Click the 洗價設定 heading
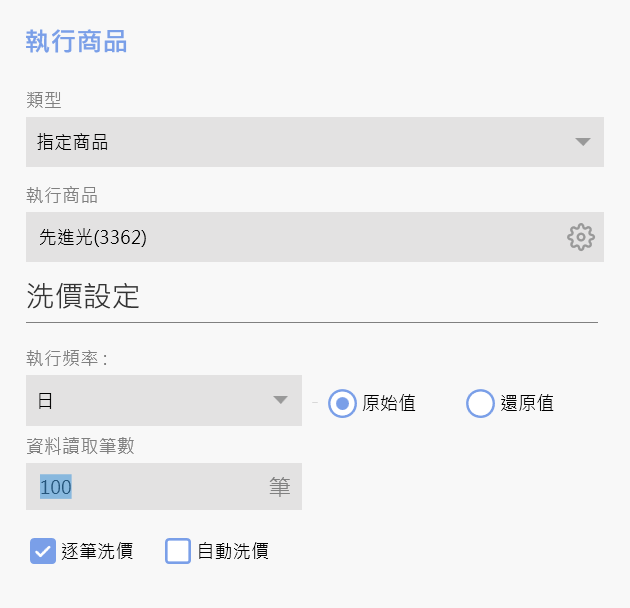This screenshot has height=608, width=630. click(83, 297)
